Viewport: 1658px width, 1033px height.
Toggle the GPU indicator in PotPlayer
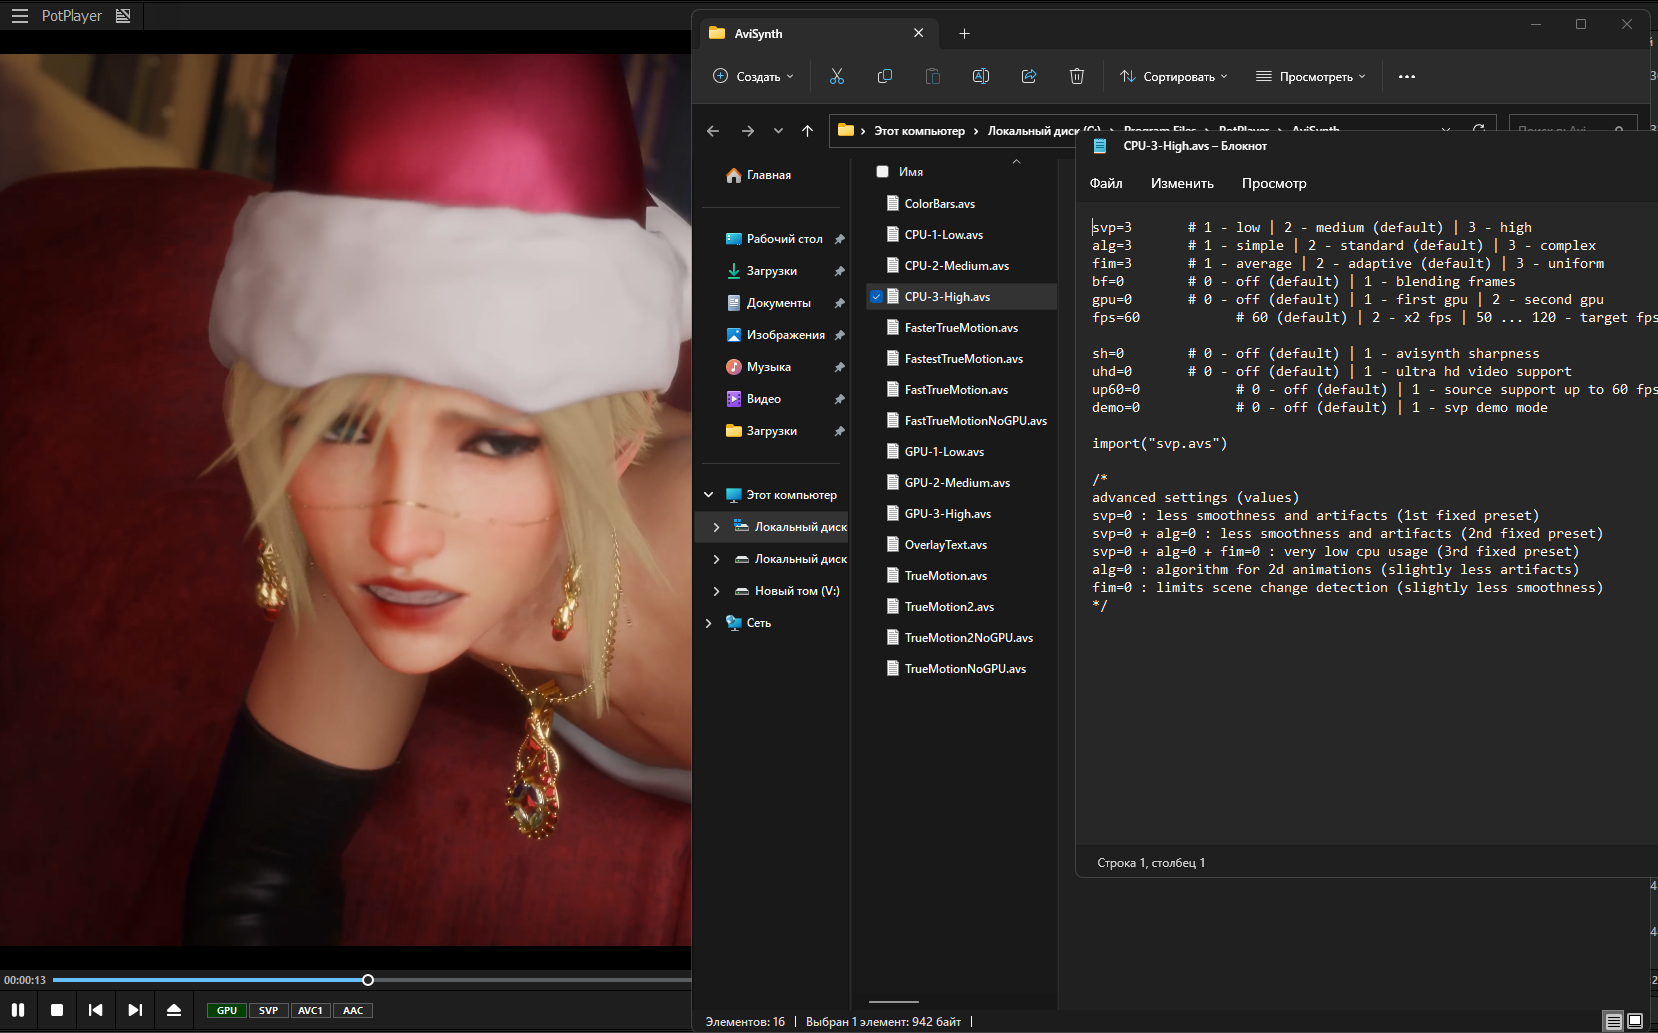click(x=227, y=1010)
